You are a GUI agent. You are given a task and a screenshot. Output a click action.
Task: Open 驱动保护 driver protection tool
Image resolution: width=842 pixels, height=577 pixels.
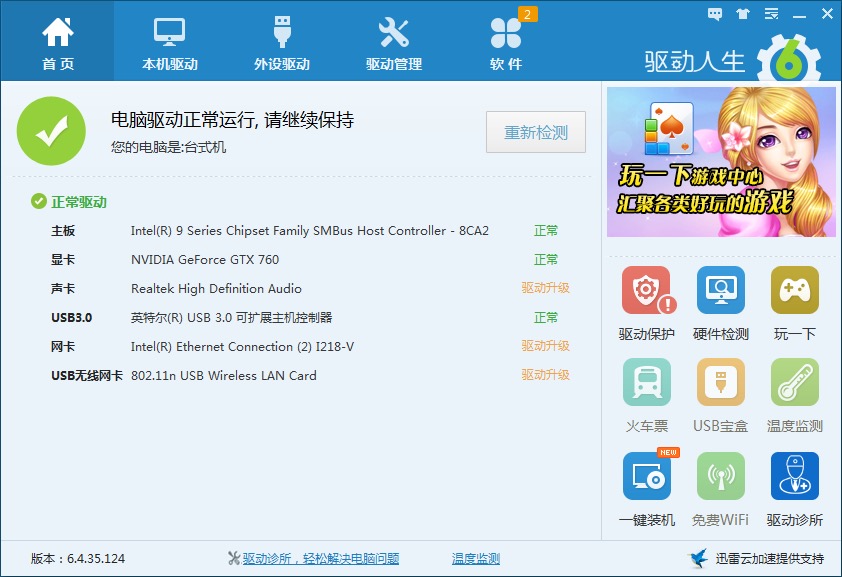coord(647,291)
